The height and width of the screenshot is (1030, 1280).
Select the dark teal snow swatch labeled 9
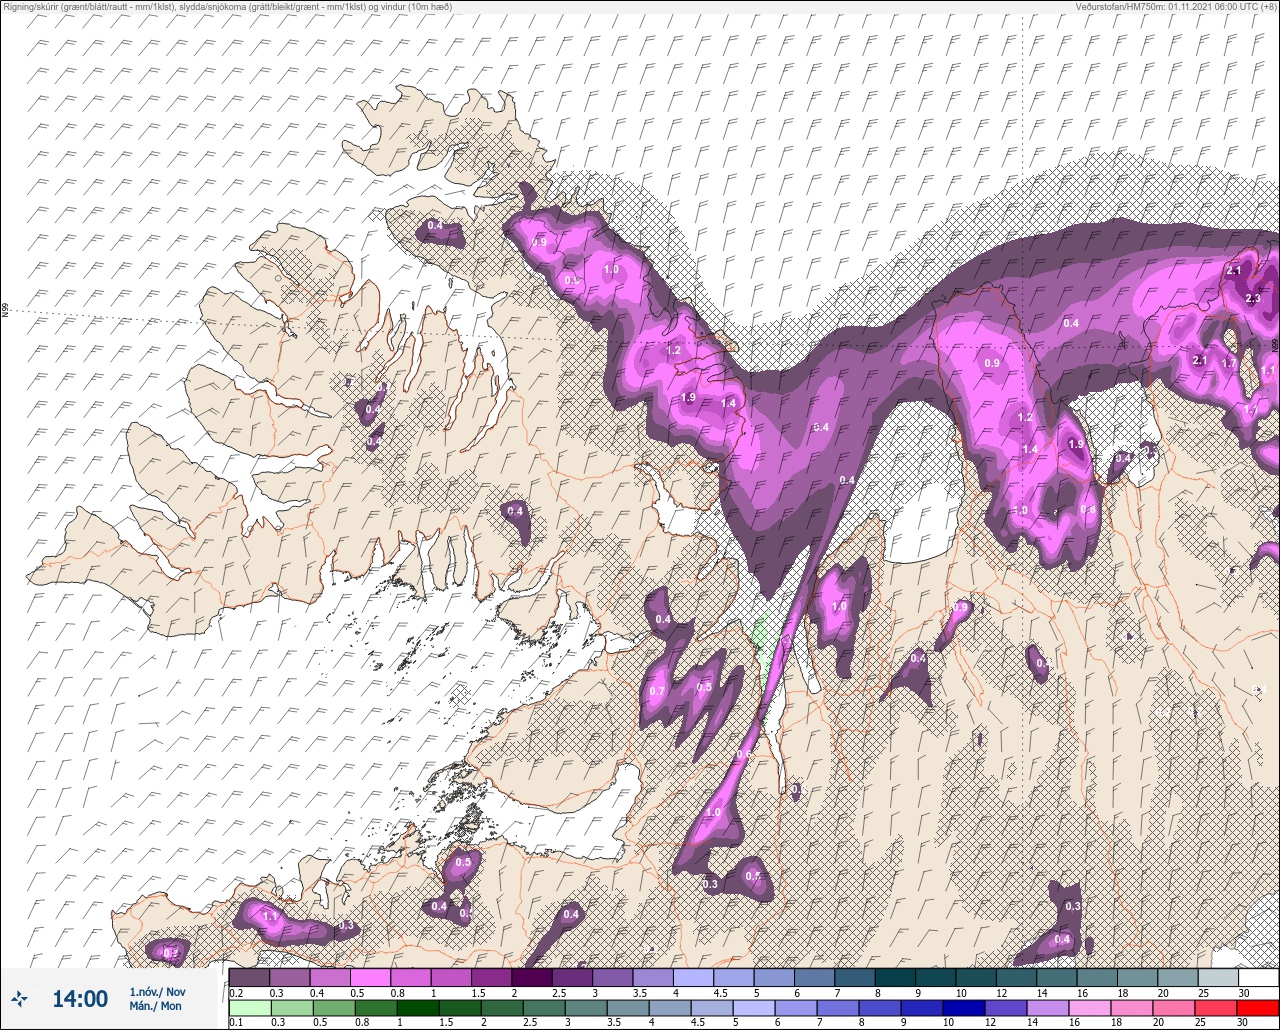tap(936, 977)
